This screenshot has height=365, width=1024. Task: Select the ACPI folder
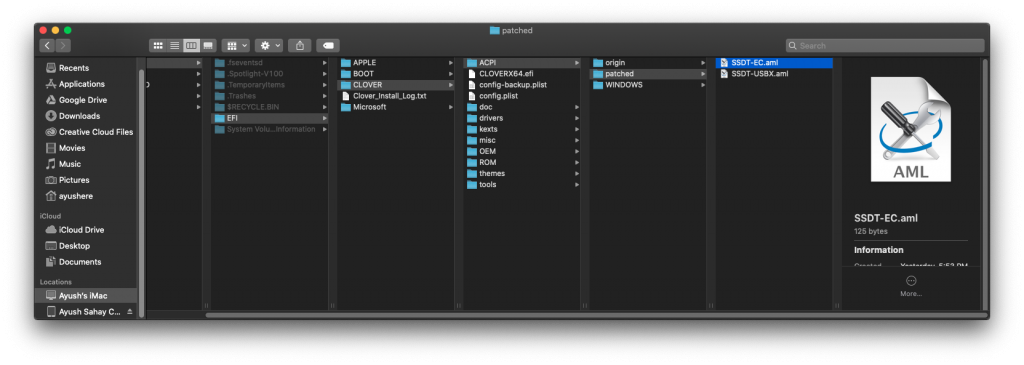click(x=522, y=63)
